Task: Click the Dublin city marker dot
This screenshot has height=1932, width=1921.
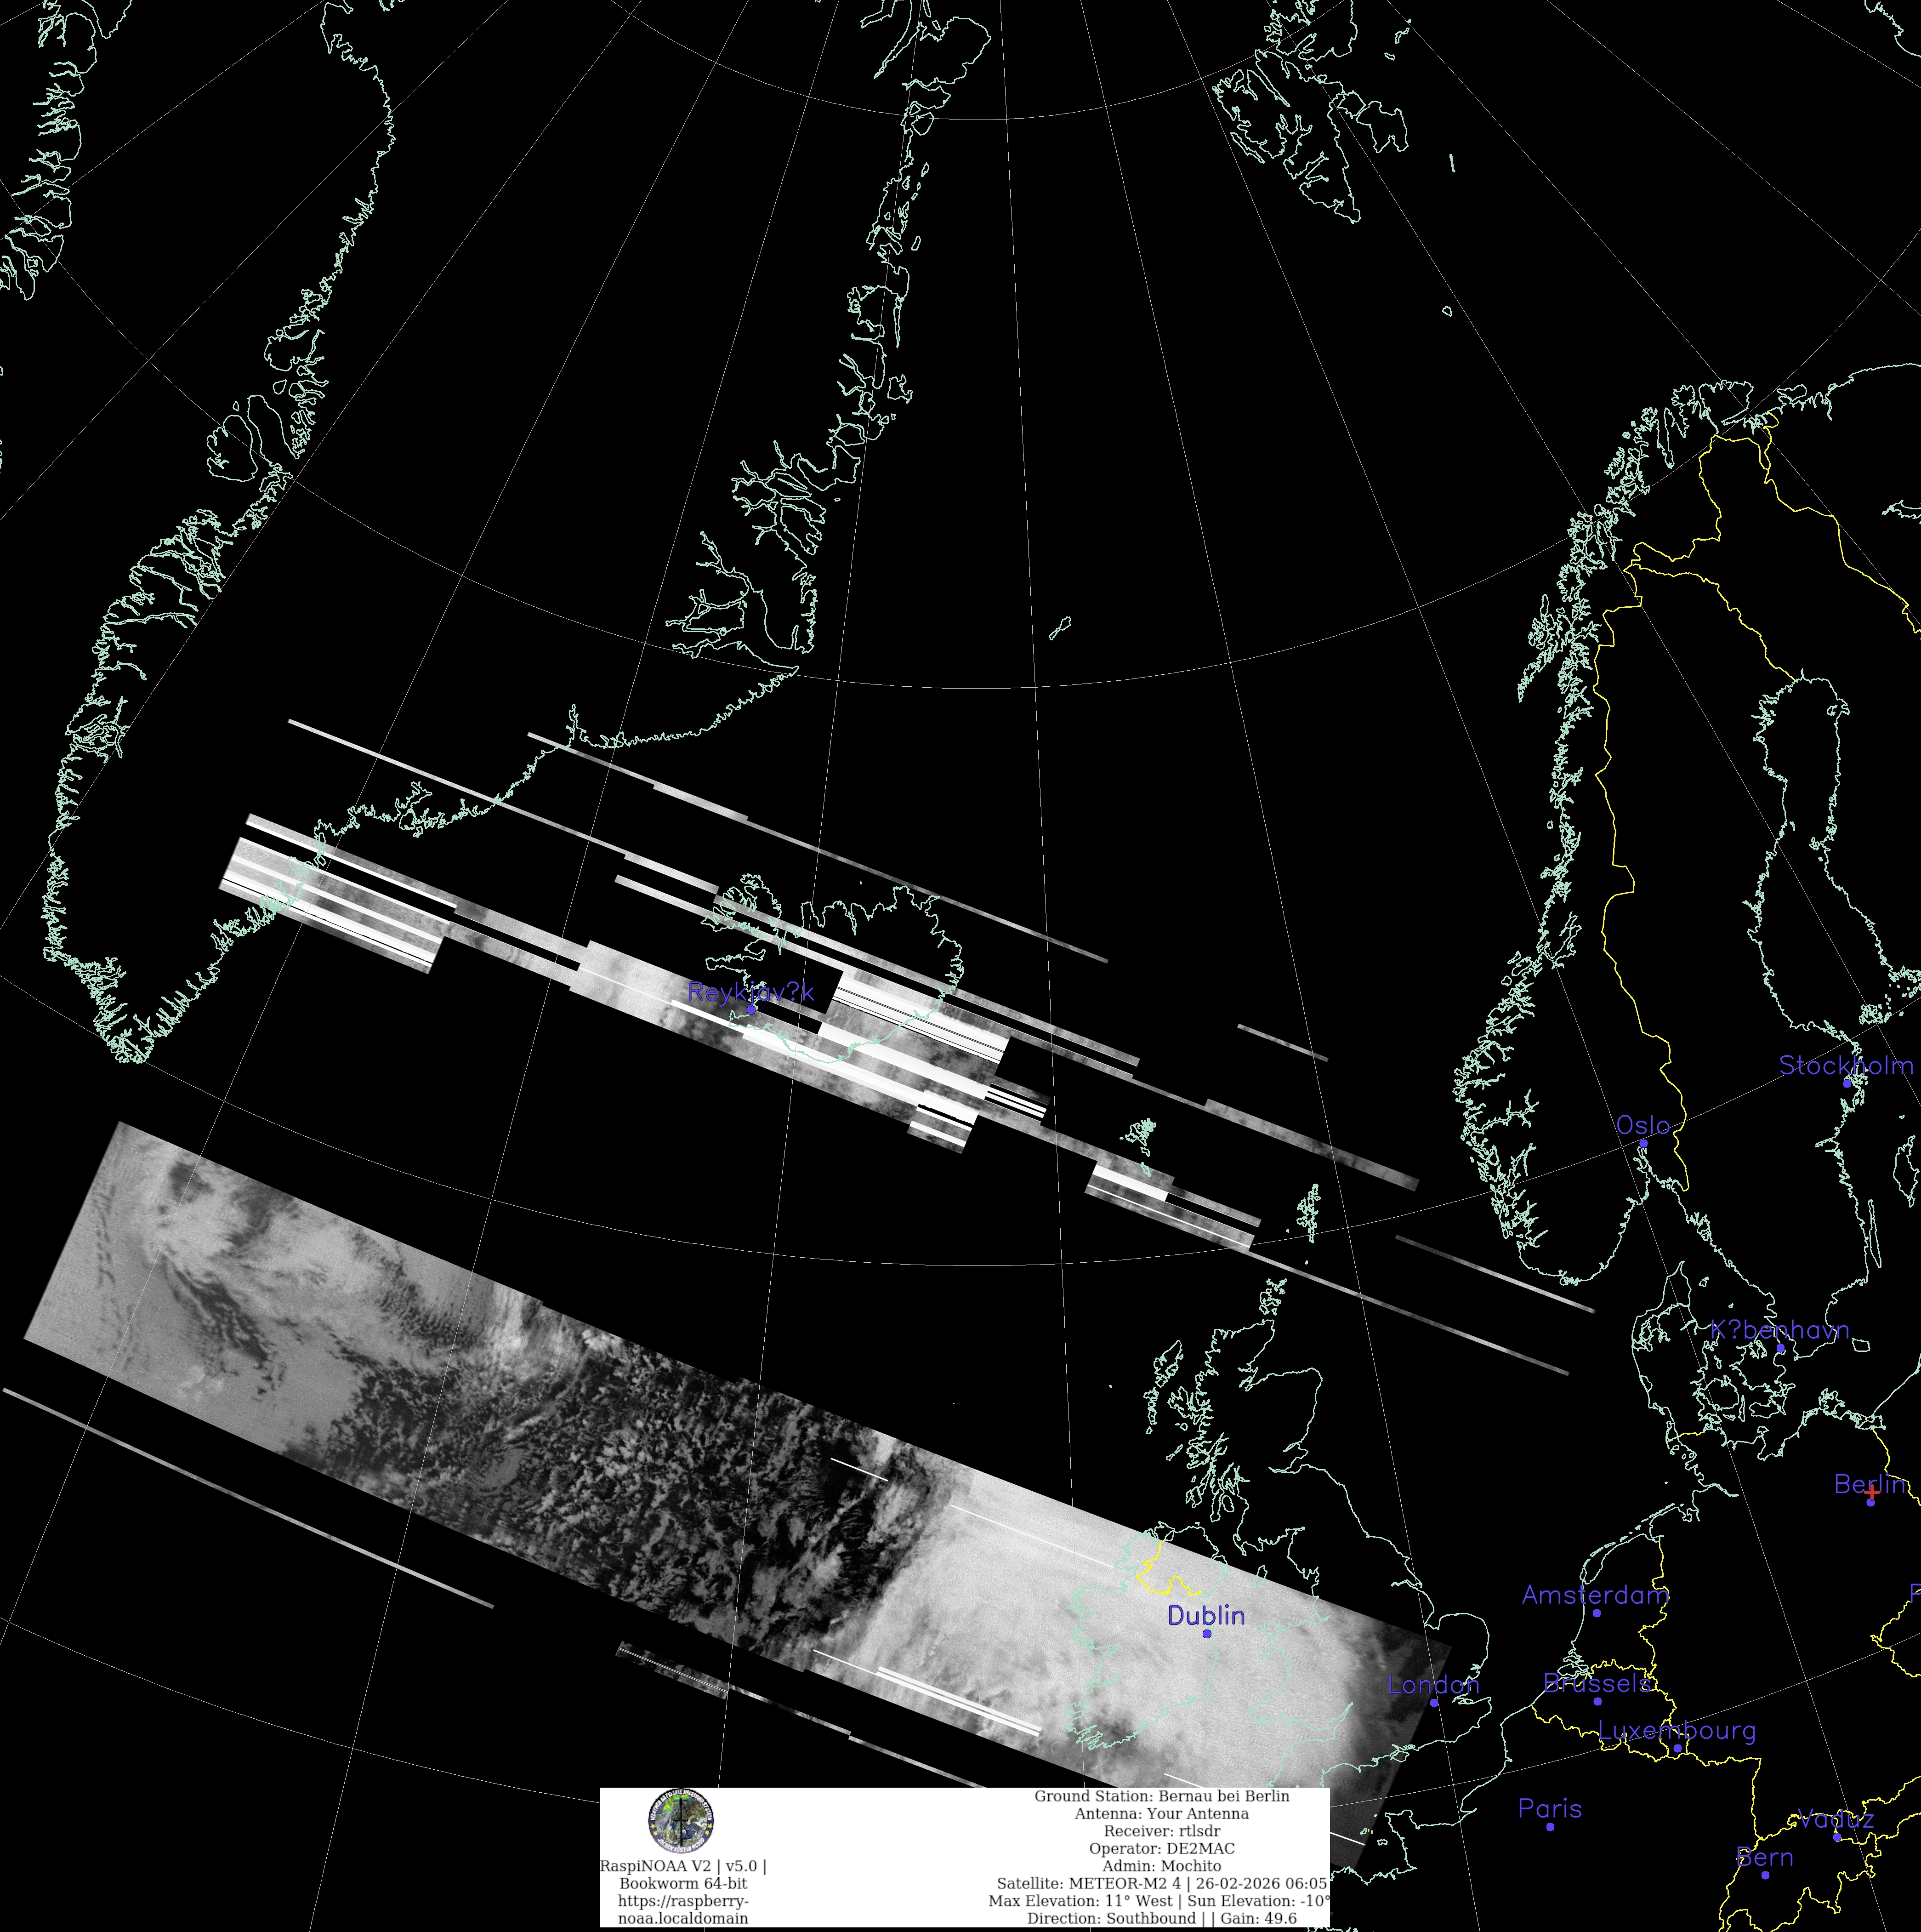Action: 1207,1633
